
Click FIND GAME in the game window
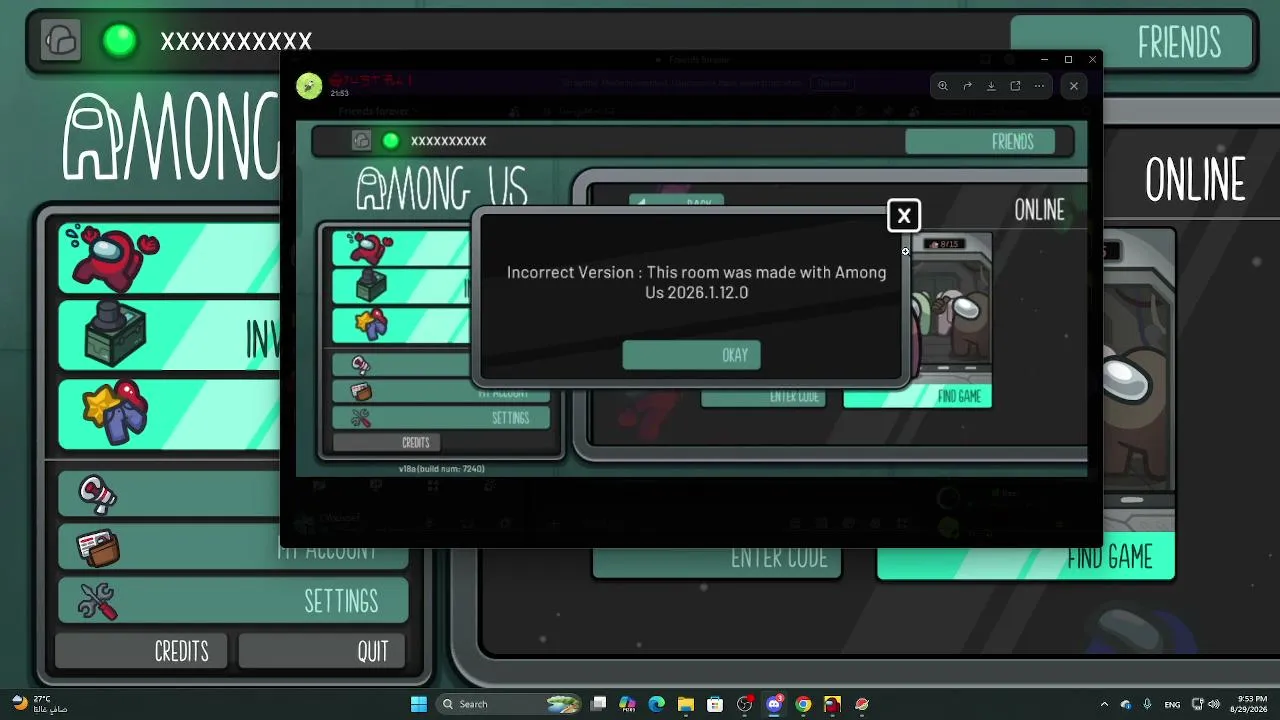[x=1026, y=557]
